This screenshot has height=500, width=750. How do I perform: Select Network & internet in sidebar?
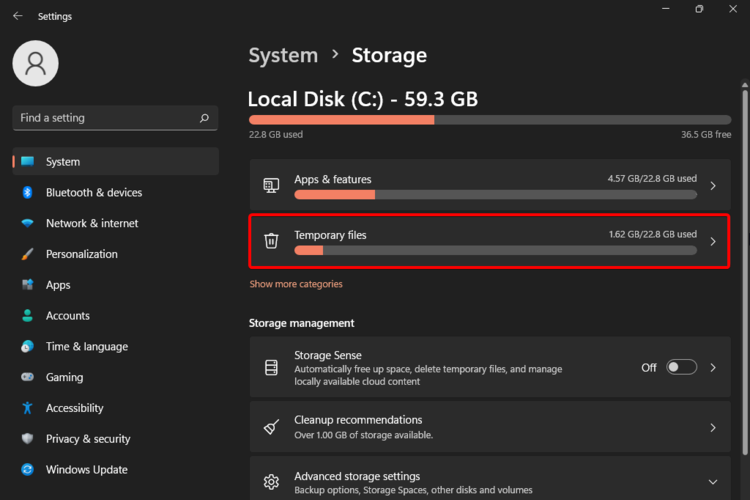pos(92,224)
